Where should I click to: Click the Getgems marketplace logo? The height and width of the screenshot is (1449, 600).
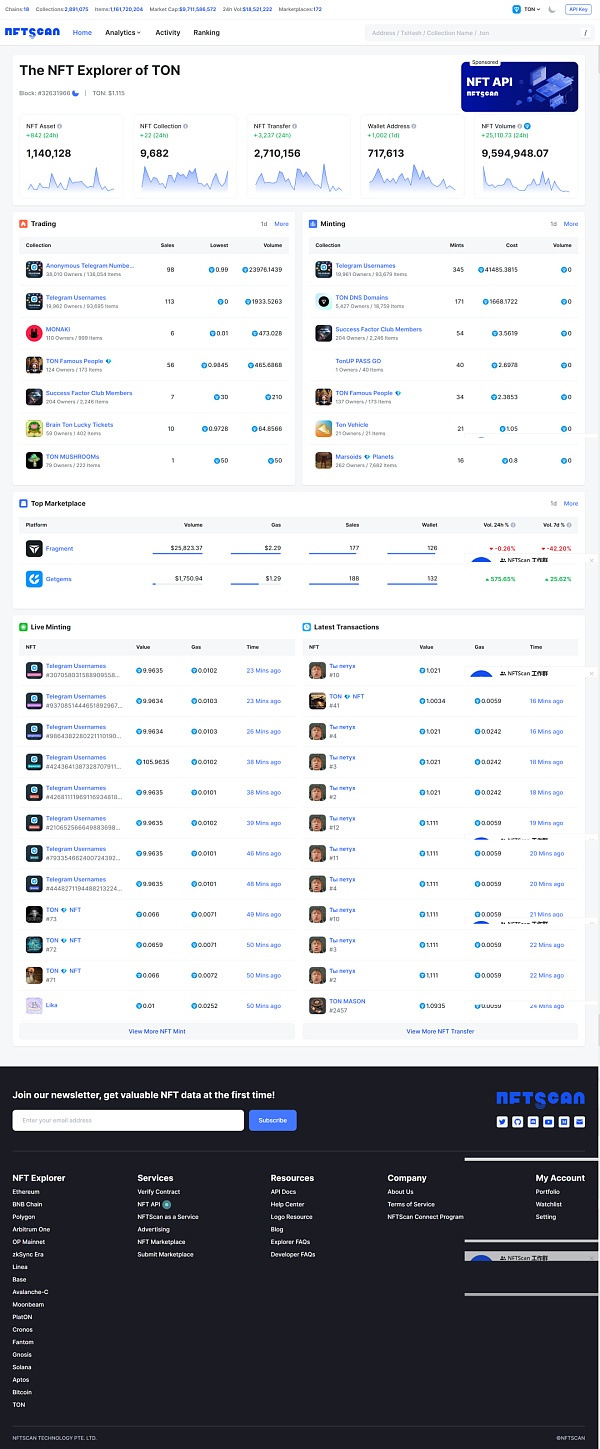point(34,579)
